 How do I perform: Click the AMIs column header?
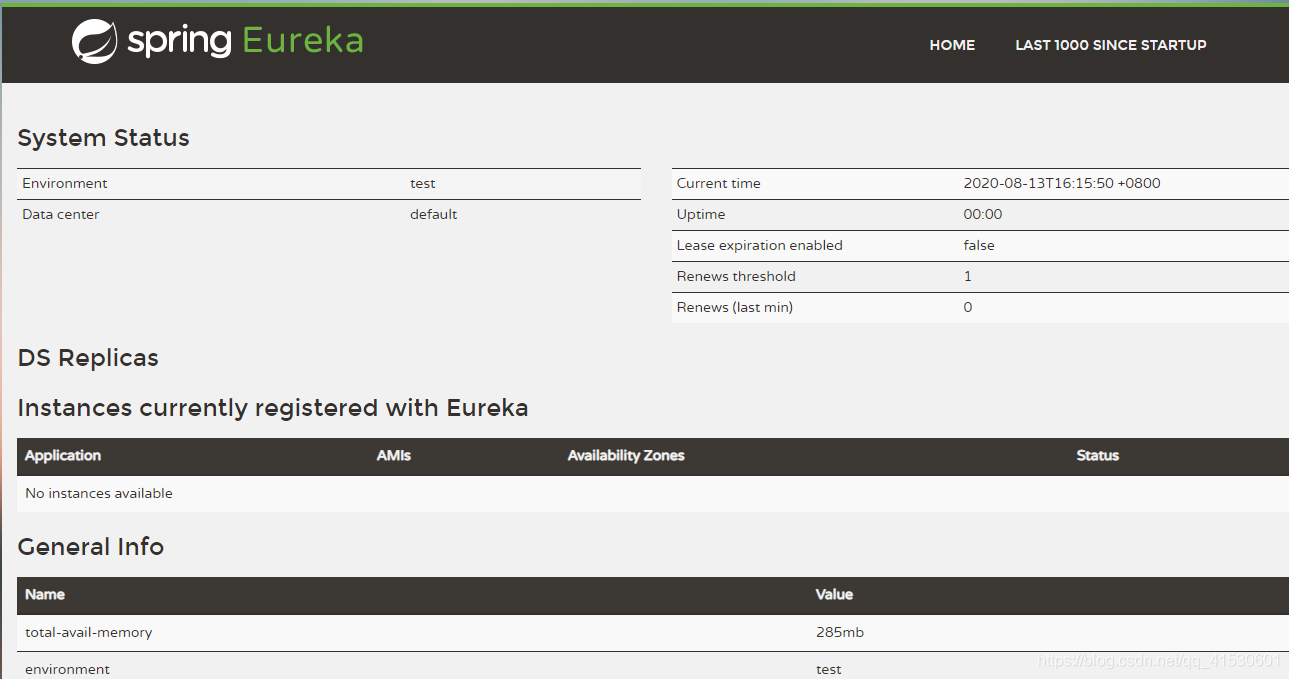pyautogui.click(x=394, y=456)
